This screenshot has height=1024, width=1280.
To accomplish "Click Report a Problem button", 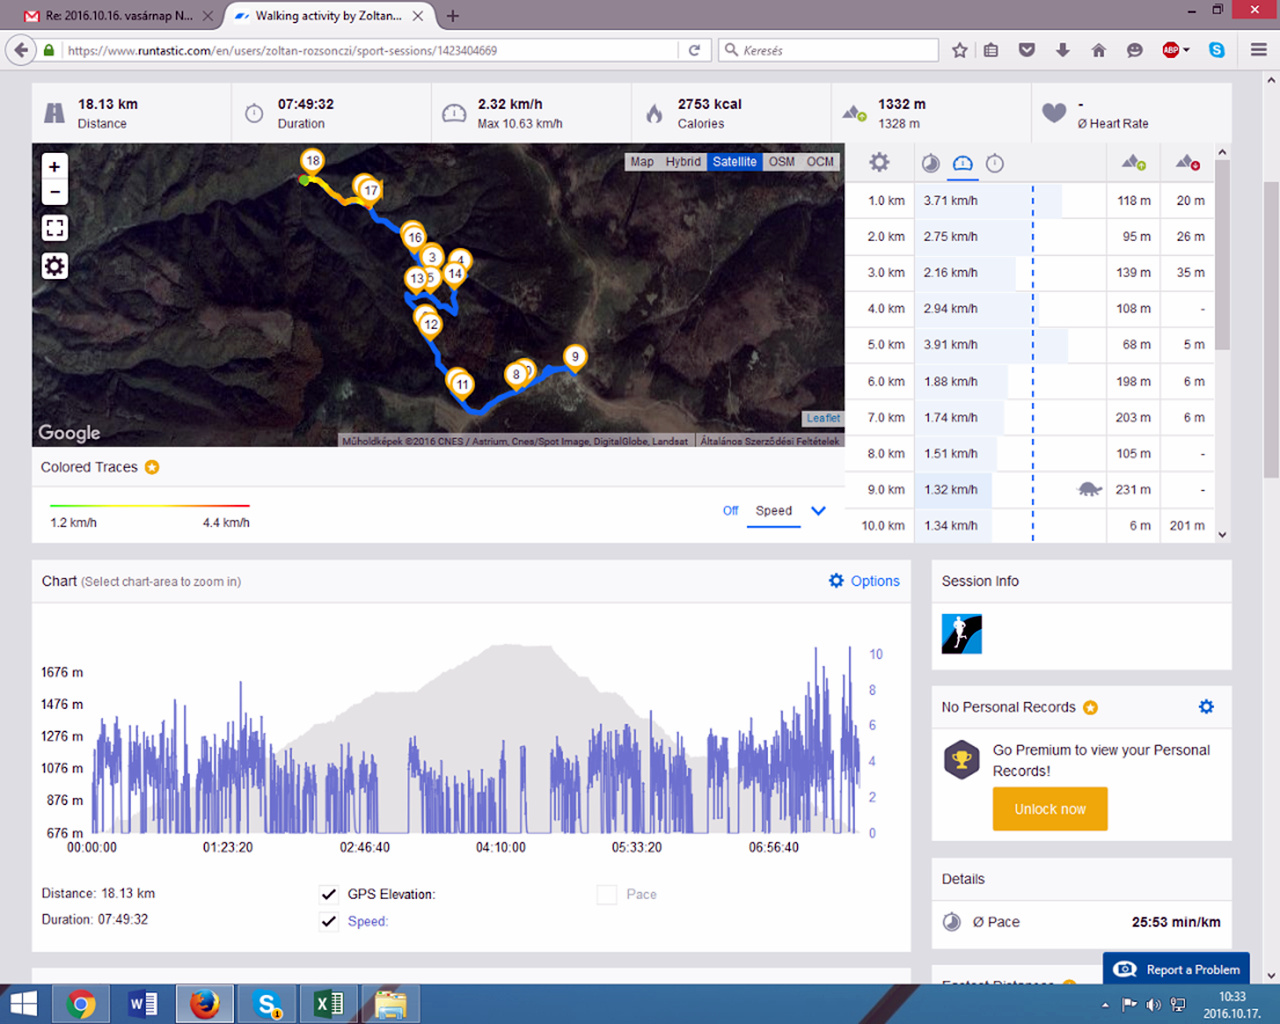I will pyautogui.click(x=1177, y=970).
